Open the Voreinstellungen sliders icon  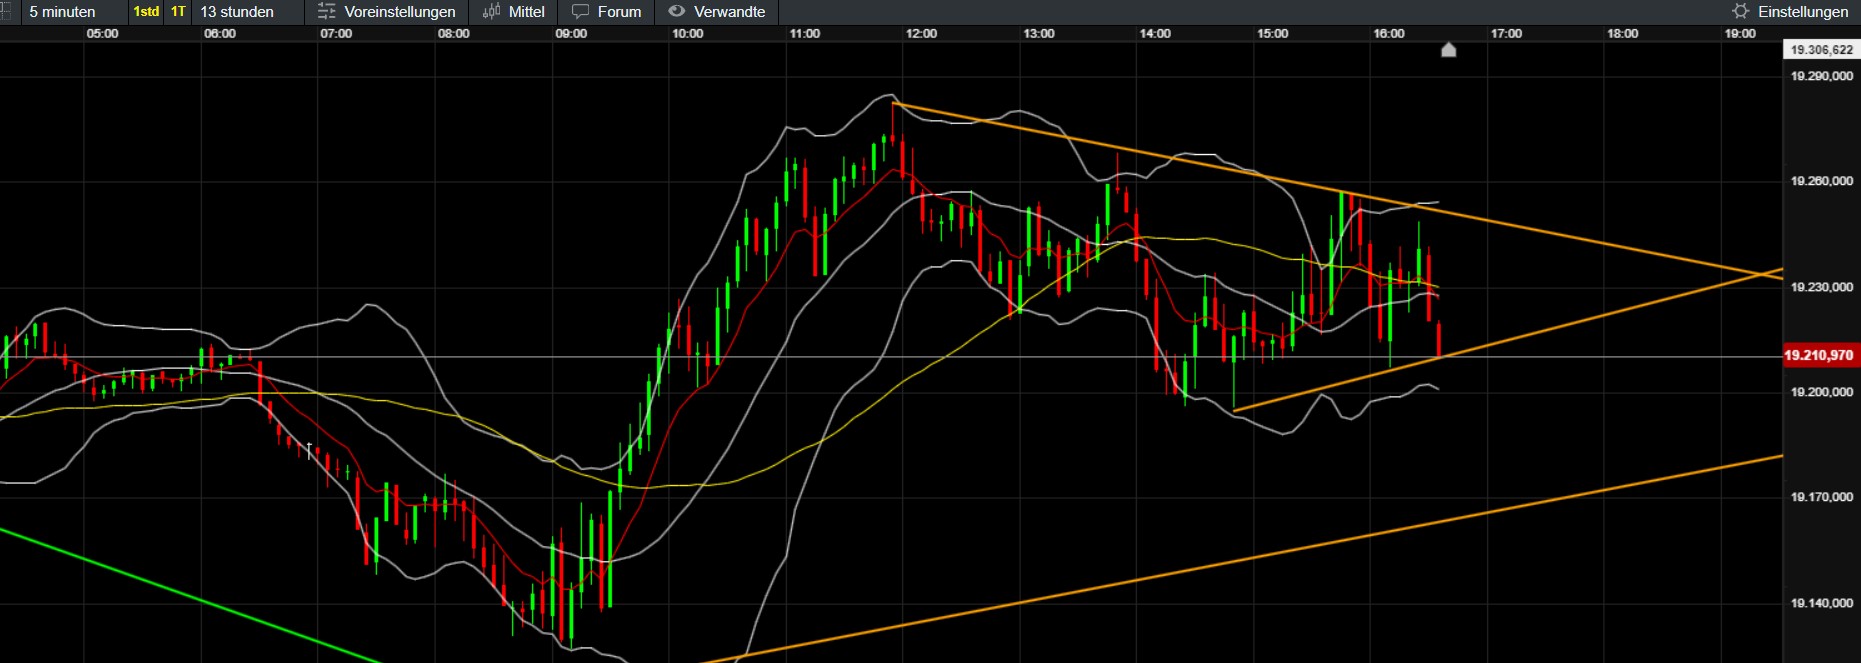326,12
